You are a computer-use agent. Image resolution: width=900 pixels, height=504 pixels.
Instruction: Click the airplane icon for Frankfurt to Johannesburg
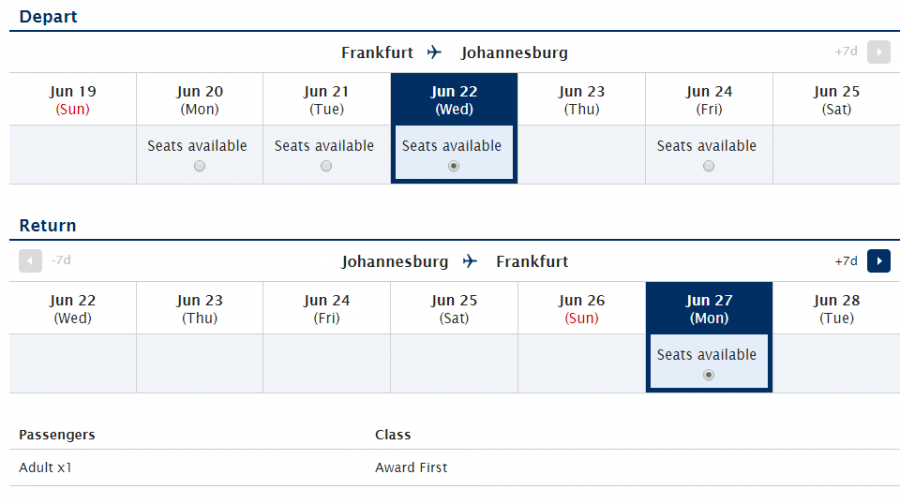point(434,52)
